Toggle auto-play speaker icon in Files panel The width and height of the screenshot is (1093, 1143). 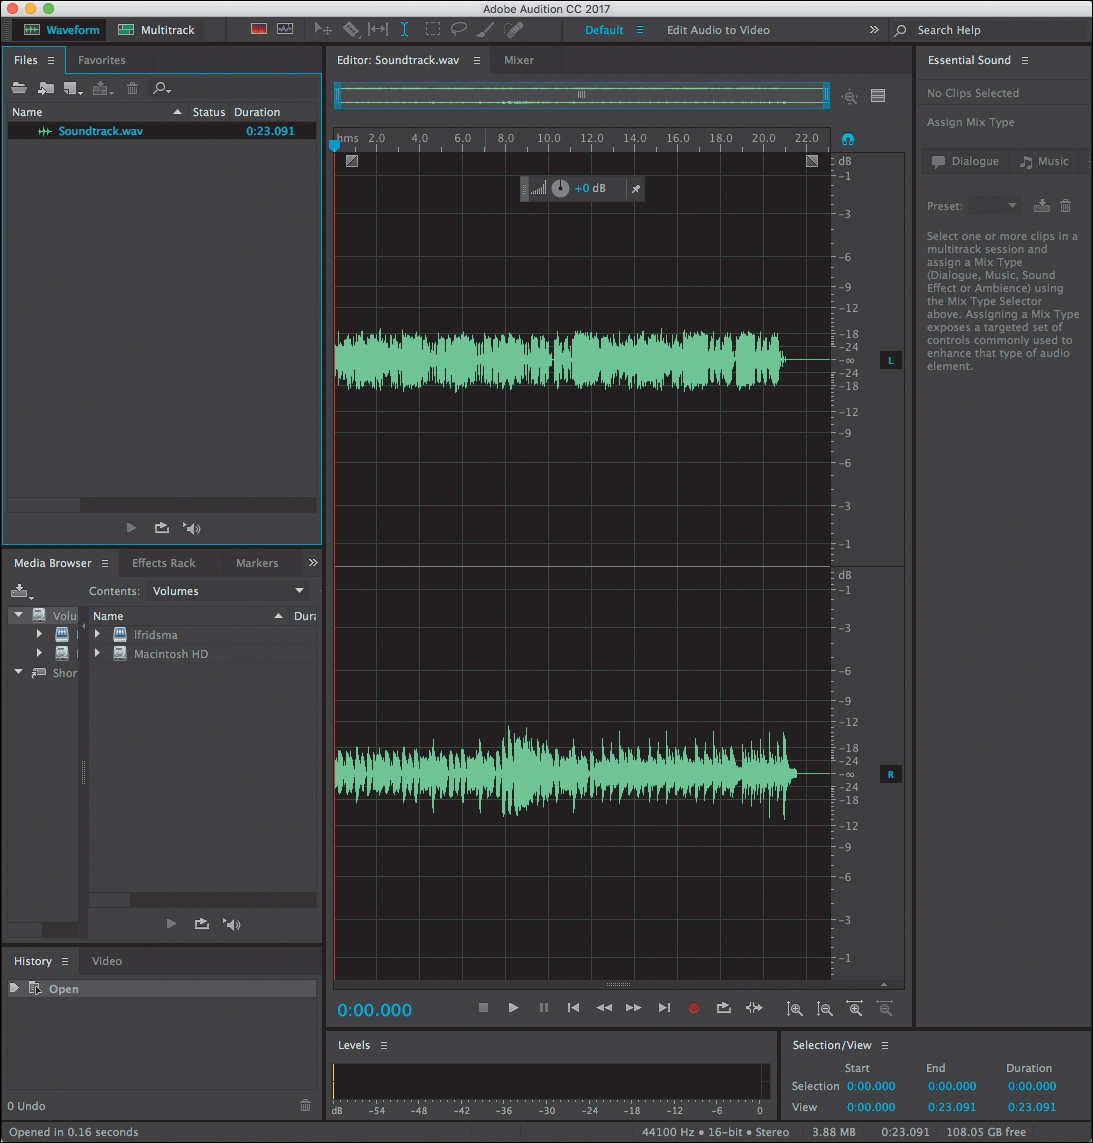(x=192, y=528)
